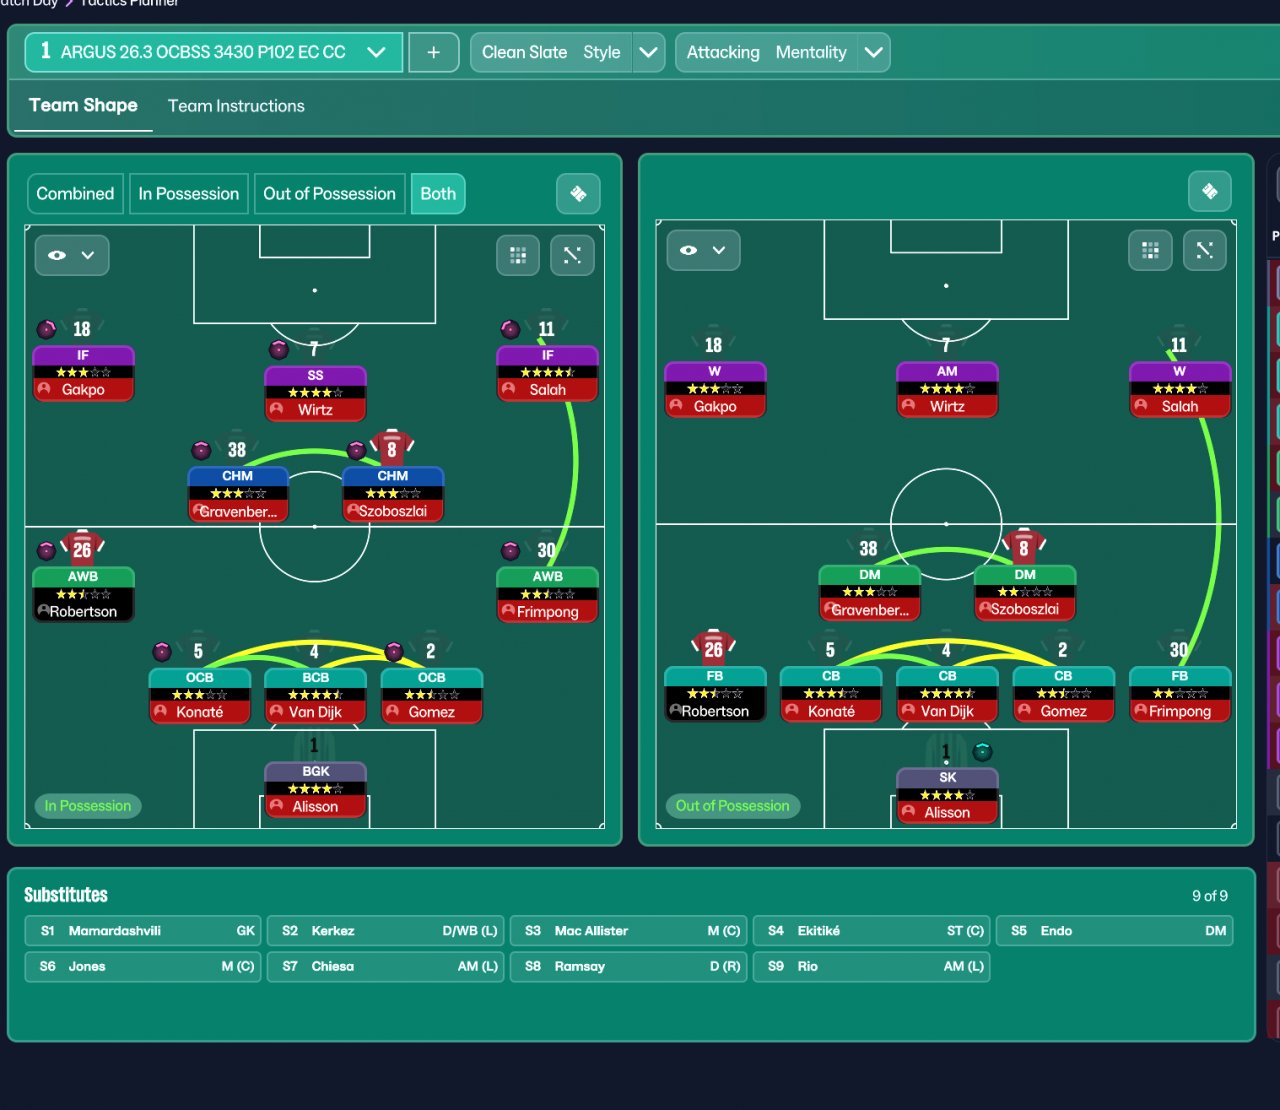
Task: Click the diamond icon on In Possession panel
Action: 578,194
